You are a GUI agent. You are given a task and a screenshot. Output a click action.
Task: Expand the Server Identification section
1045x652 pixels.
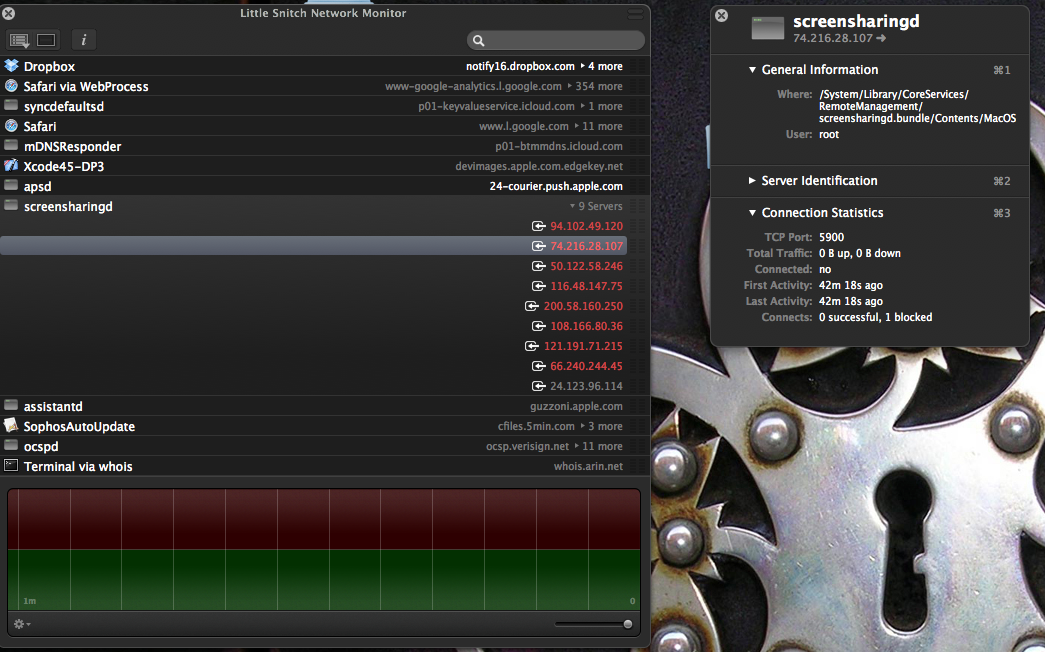[x=752, y=180]
